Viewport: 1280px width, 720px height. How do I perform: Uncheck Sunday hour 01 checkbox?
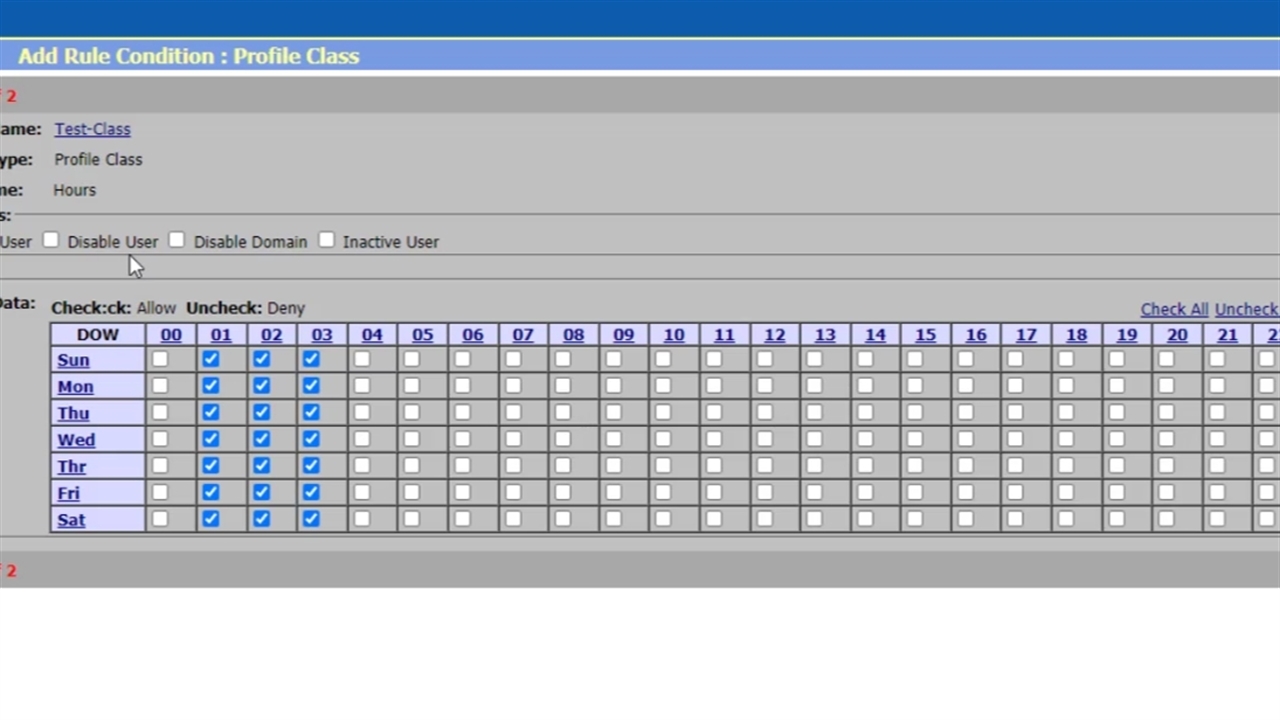[x=211, y=359]
